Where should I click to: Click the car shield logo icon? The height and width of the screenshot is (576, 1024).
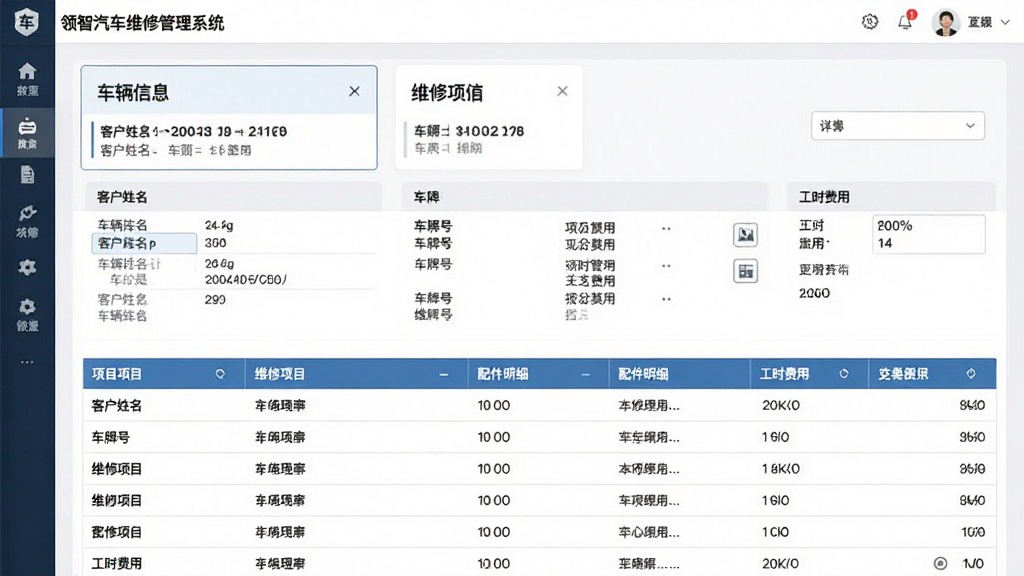pyautogui.click(x=27, y=22)
